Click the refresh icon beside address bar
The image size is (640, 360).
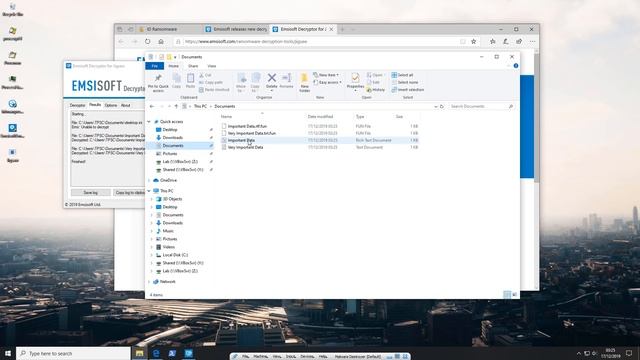[442, 107]
